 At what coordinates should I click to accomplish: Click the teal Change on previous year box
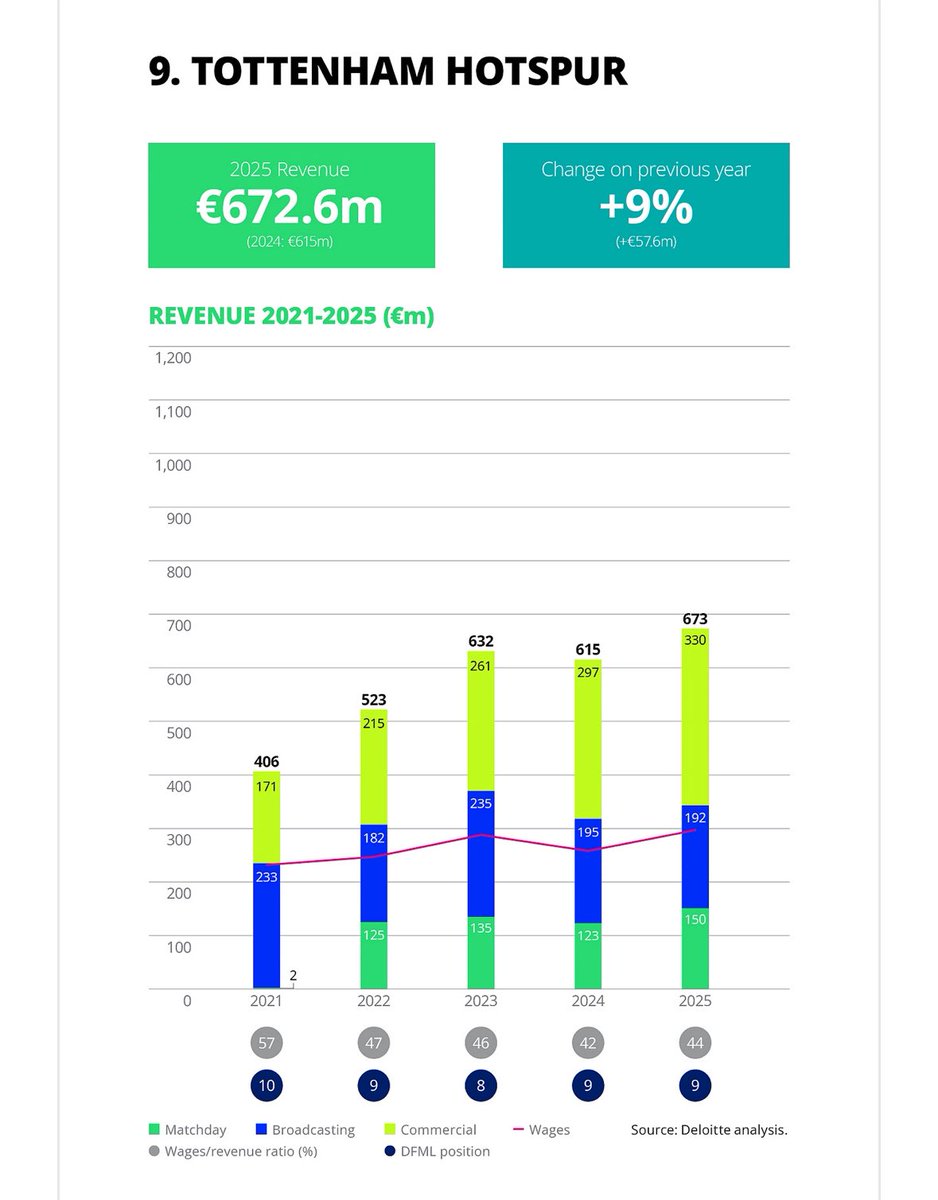coord(646,205)
